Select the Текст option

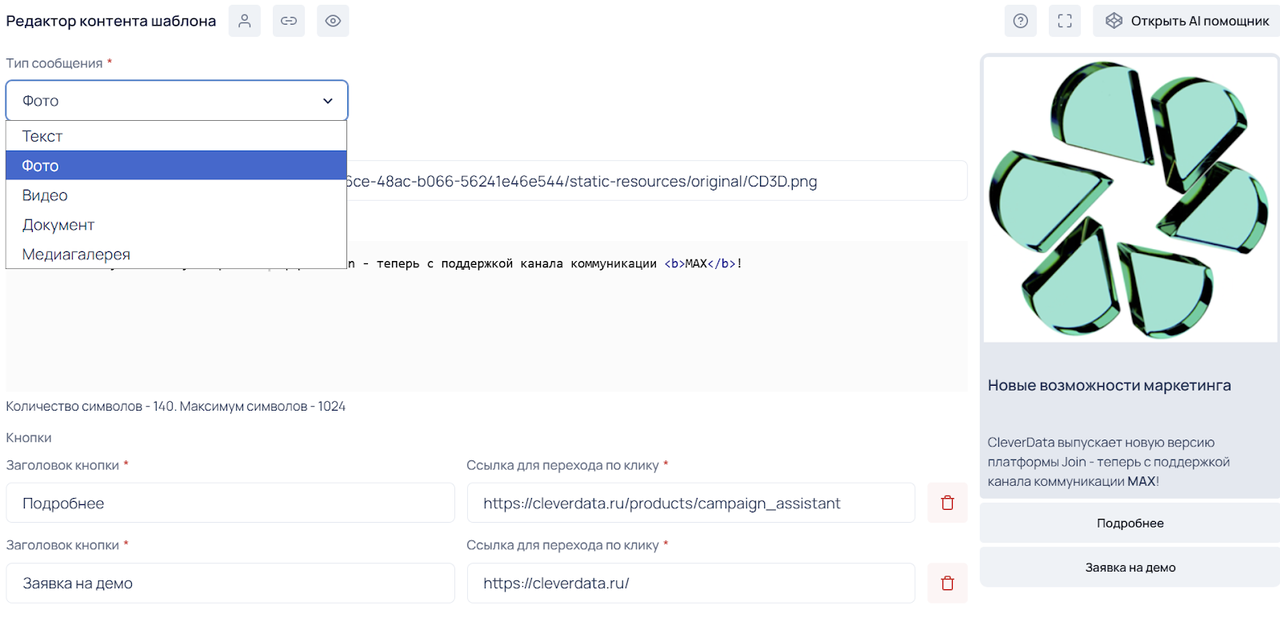point(176,136)
